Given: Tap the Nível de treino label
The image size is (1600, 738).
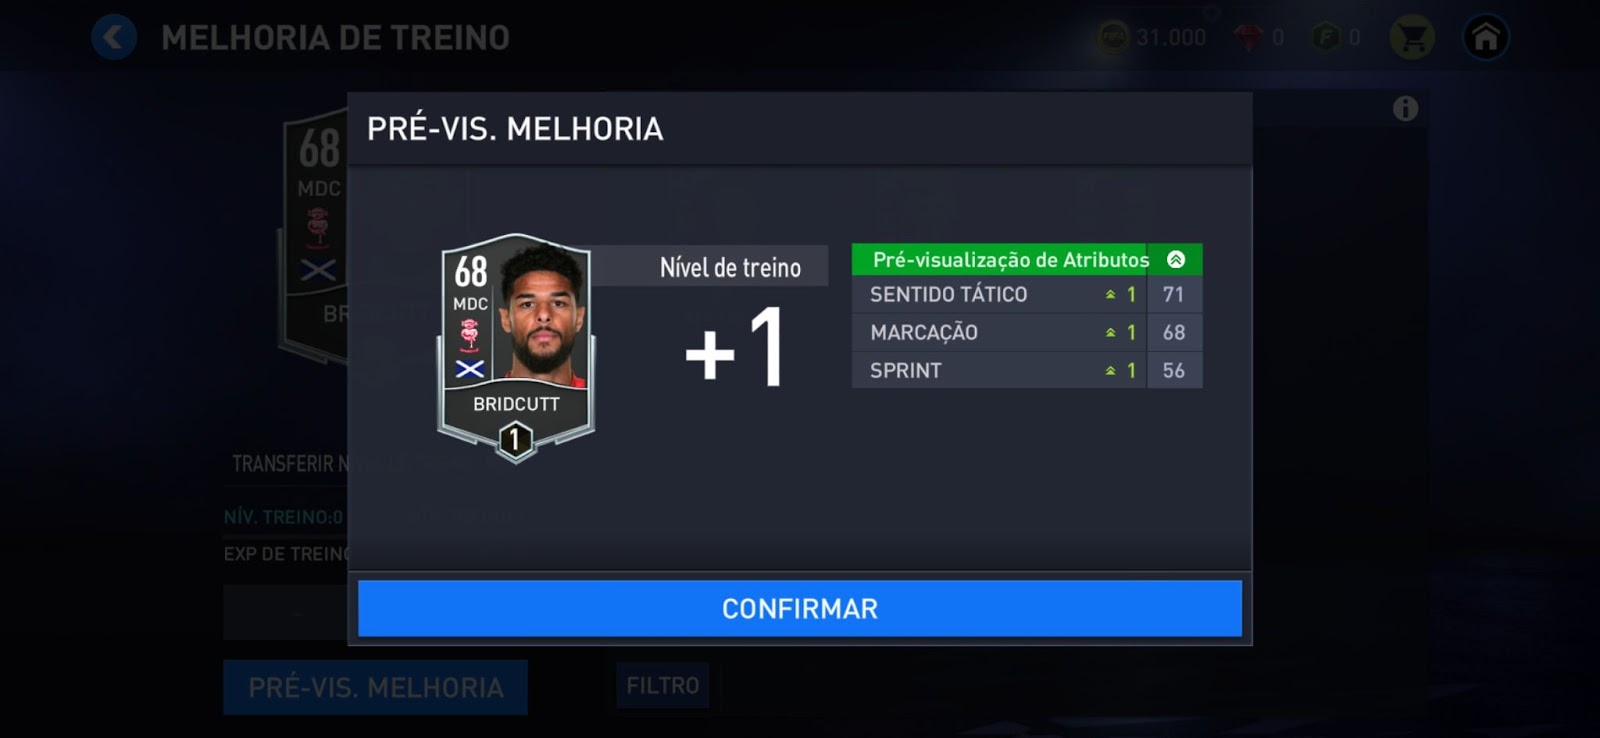Looking at the screenshot, I should pos(730,267).
